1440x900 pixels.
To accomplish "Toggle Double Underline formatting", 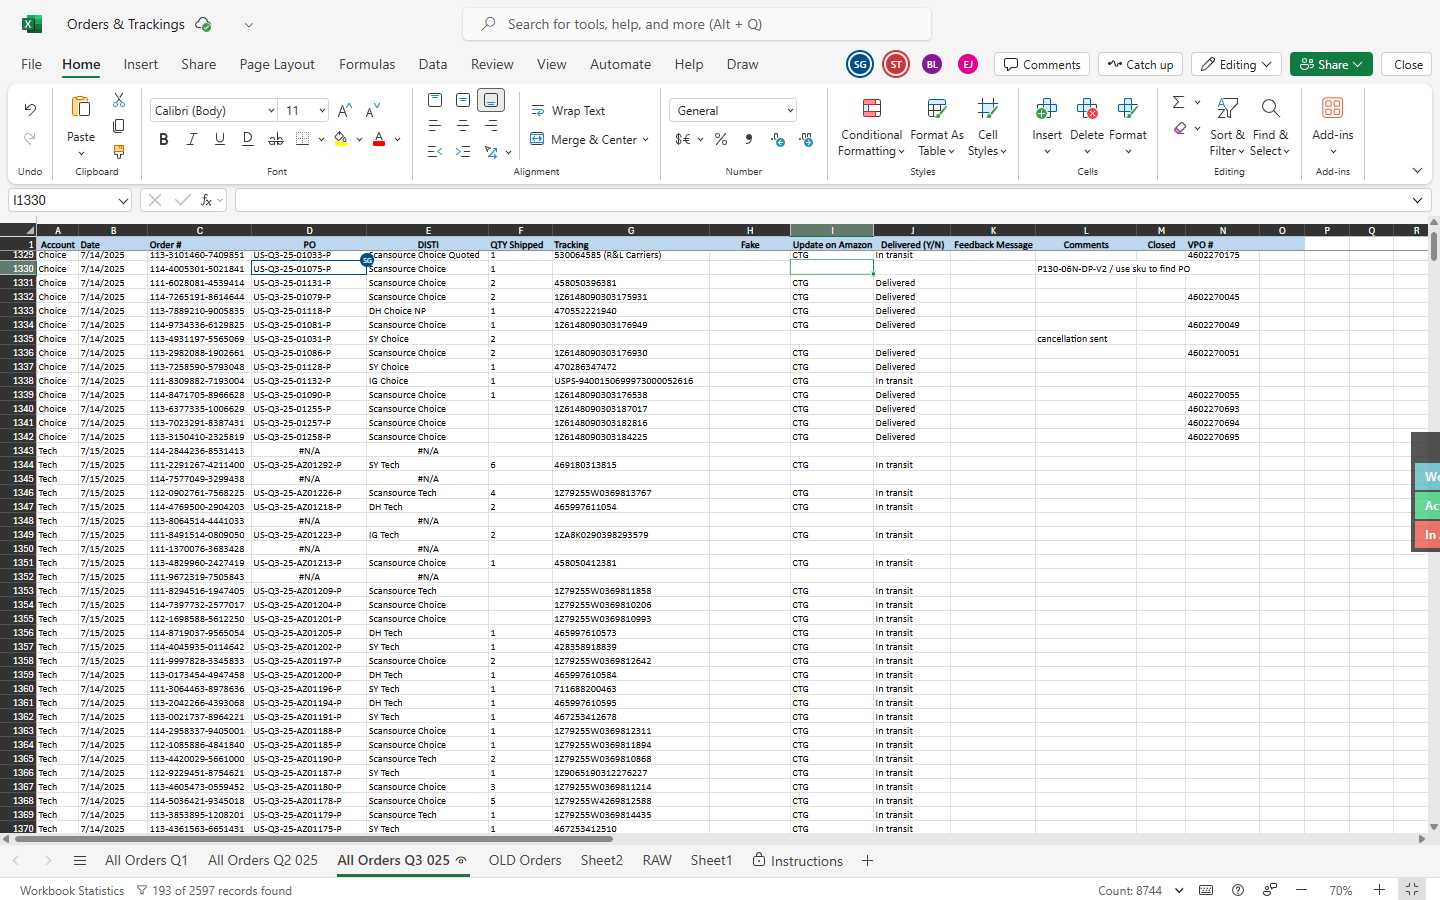I will (x=247, y=139).
